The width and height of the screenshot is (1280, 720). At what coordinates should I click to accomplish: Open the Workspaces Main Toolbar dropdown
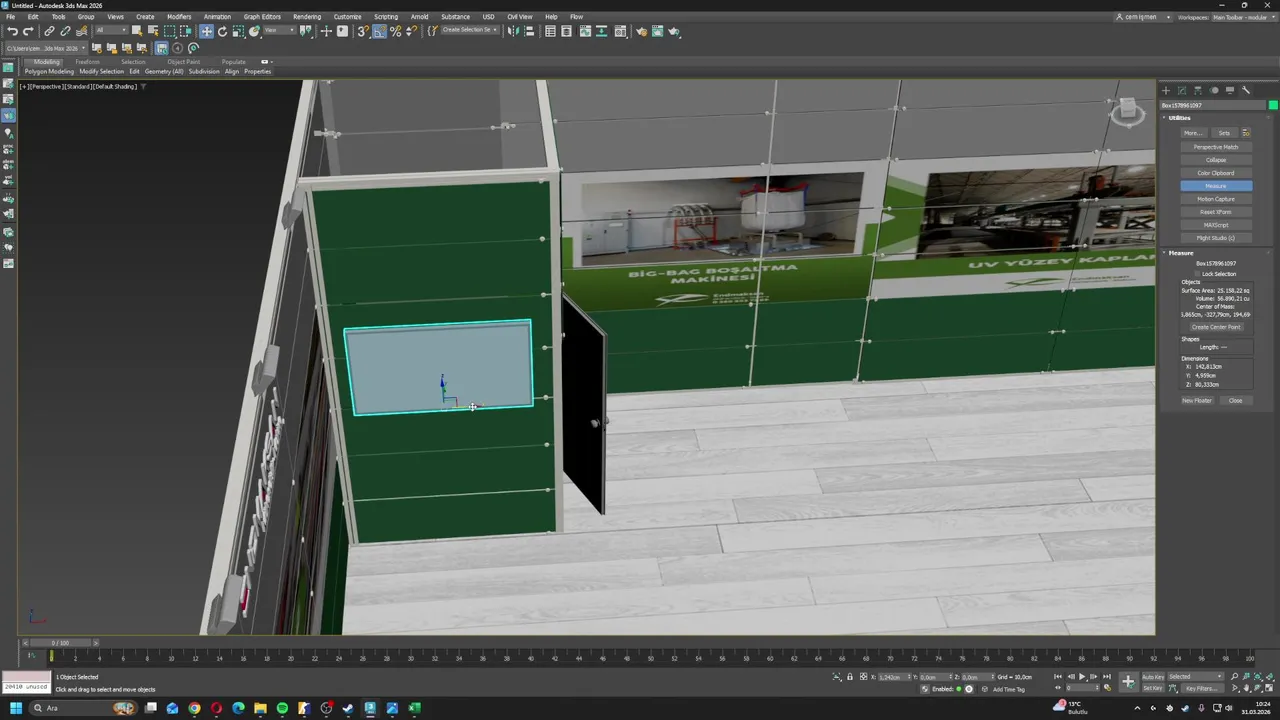coord(1244,17)
